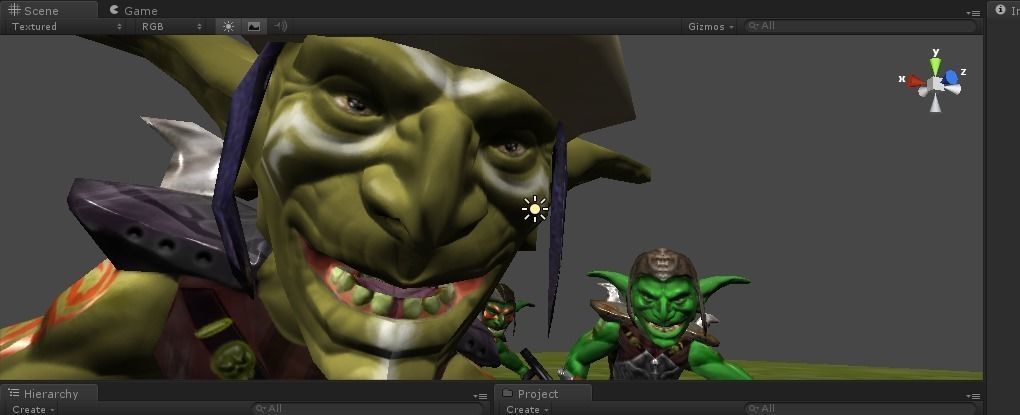Click the Project search field
1020x415 pixels.
tap(860, 408)
